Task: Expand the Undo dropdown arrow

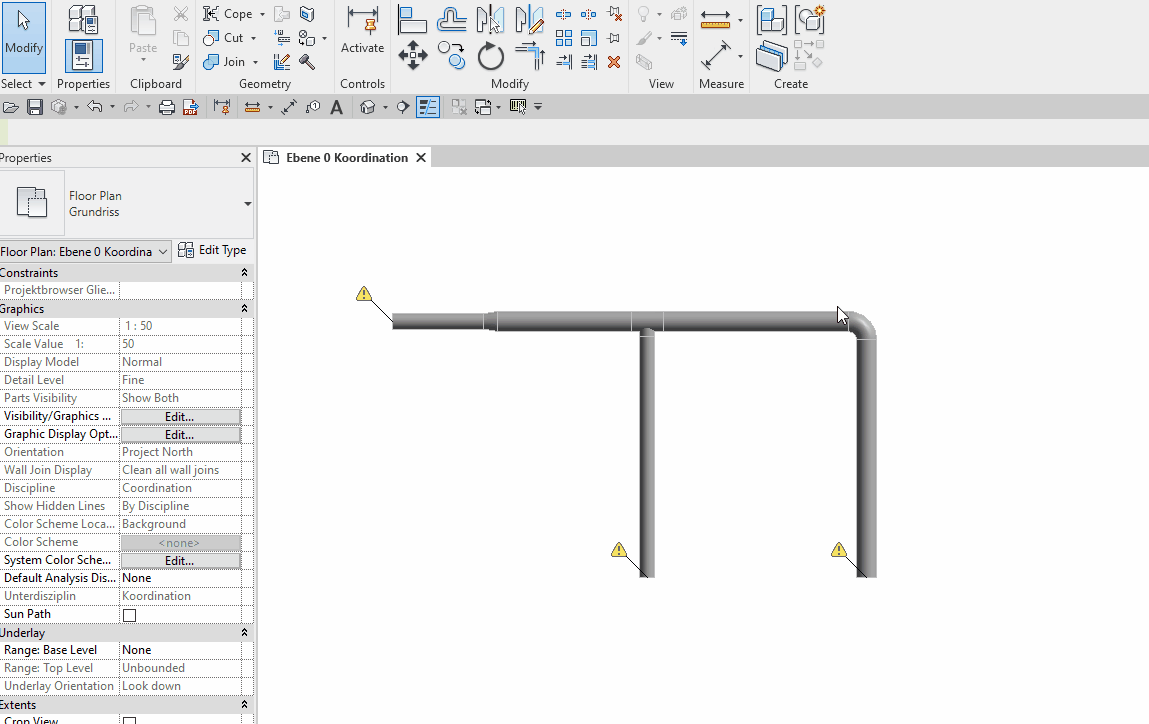Action: click(112, 105)
